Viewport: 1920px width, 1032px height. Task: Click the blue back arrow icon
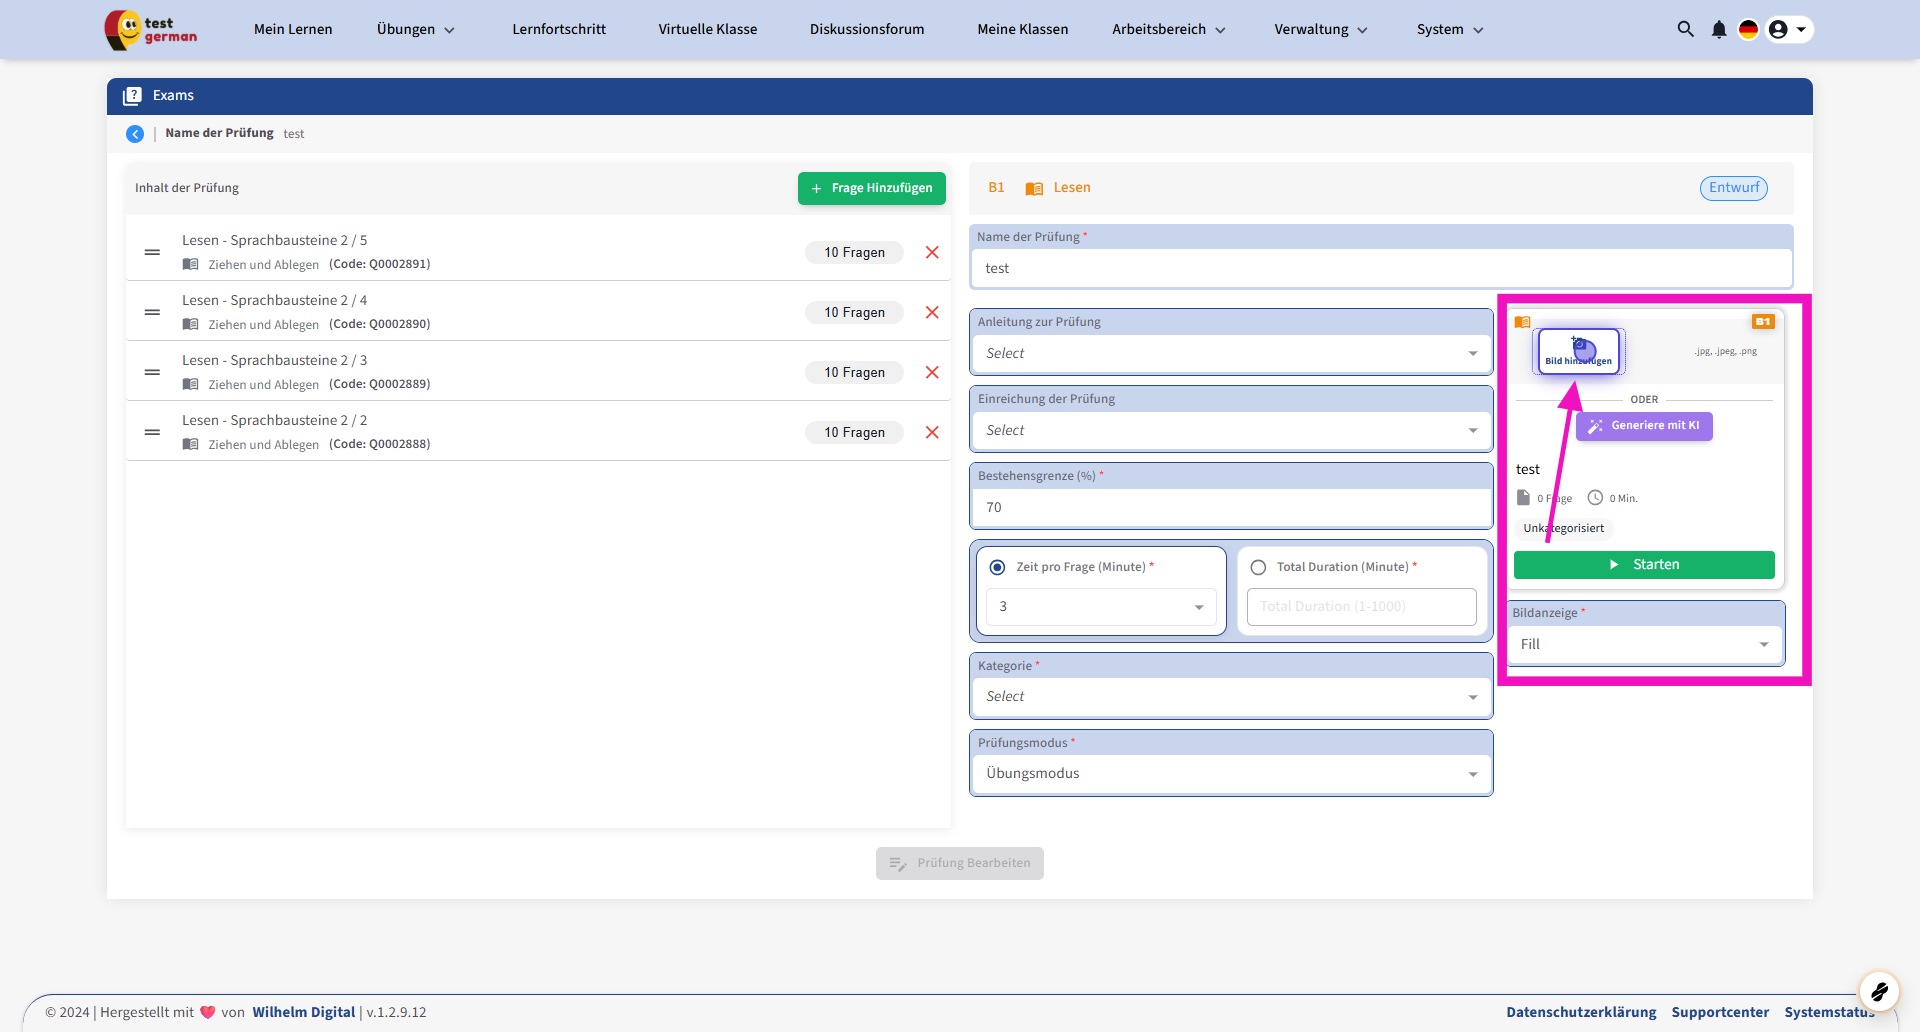point(135,134)
